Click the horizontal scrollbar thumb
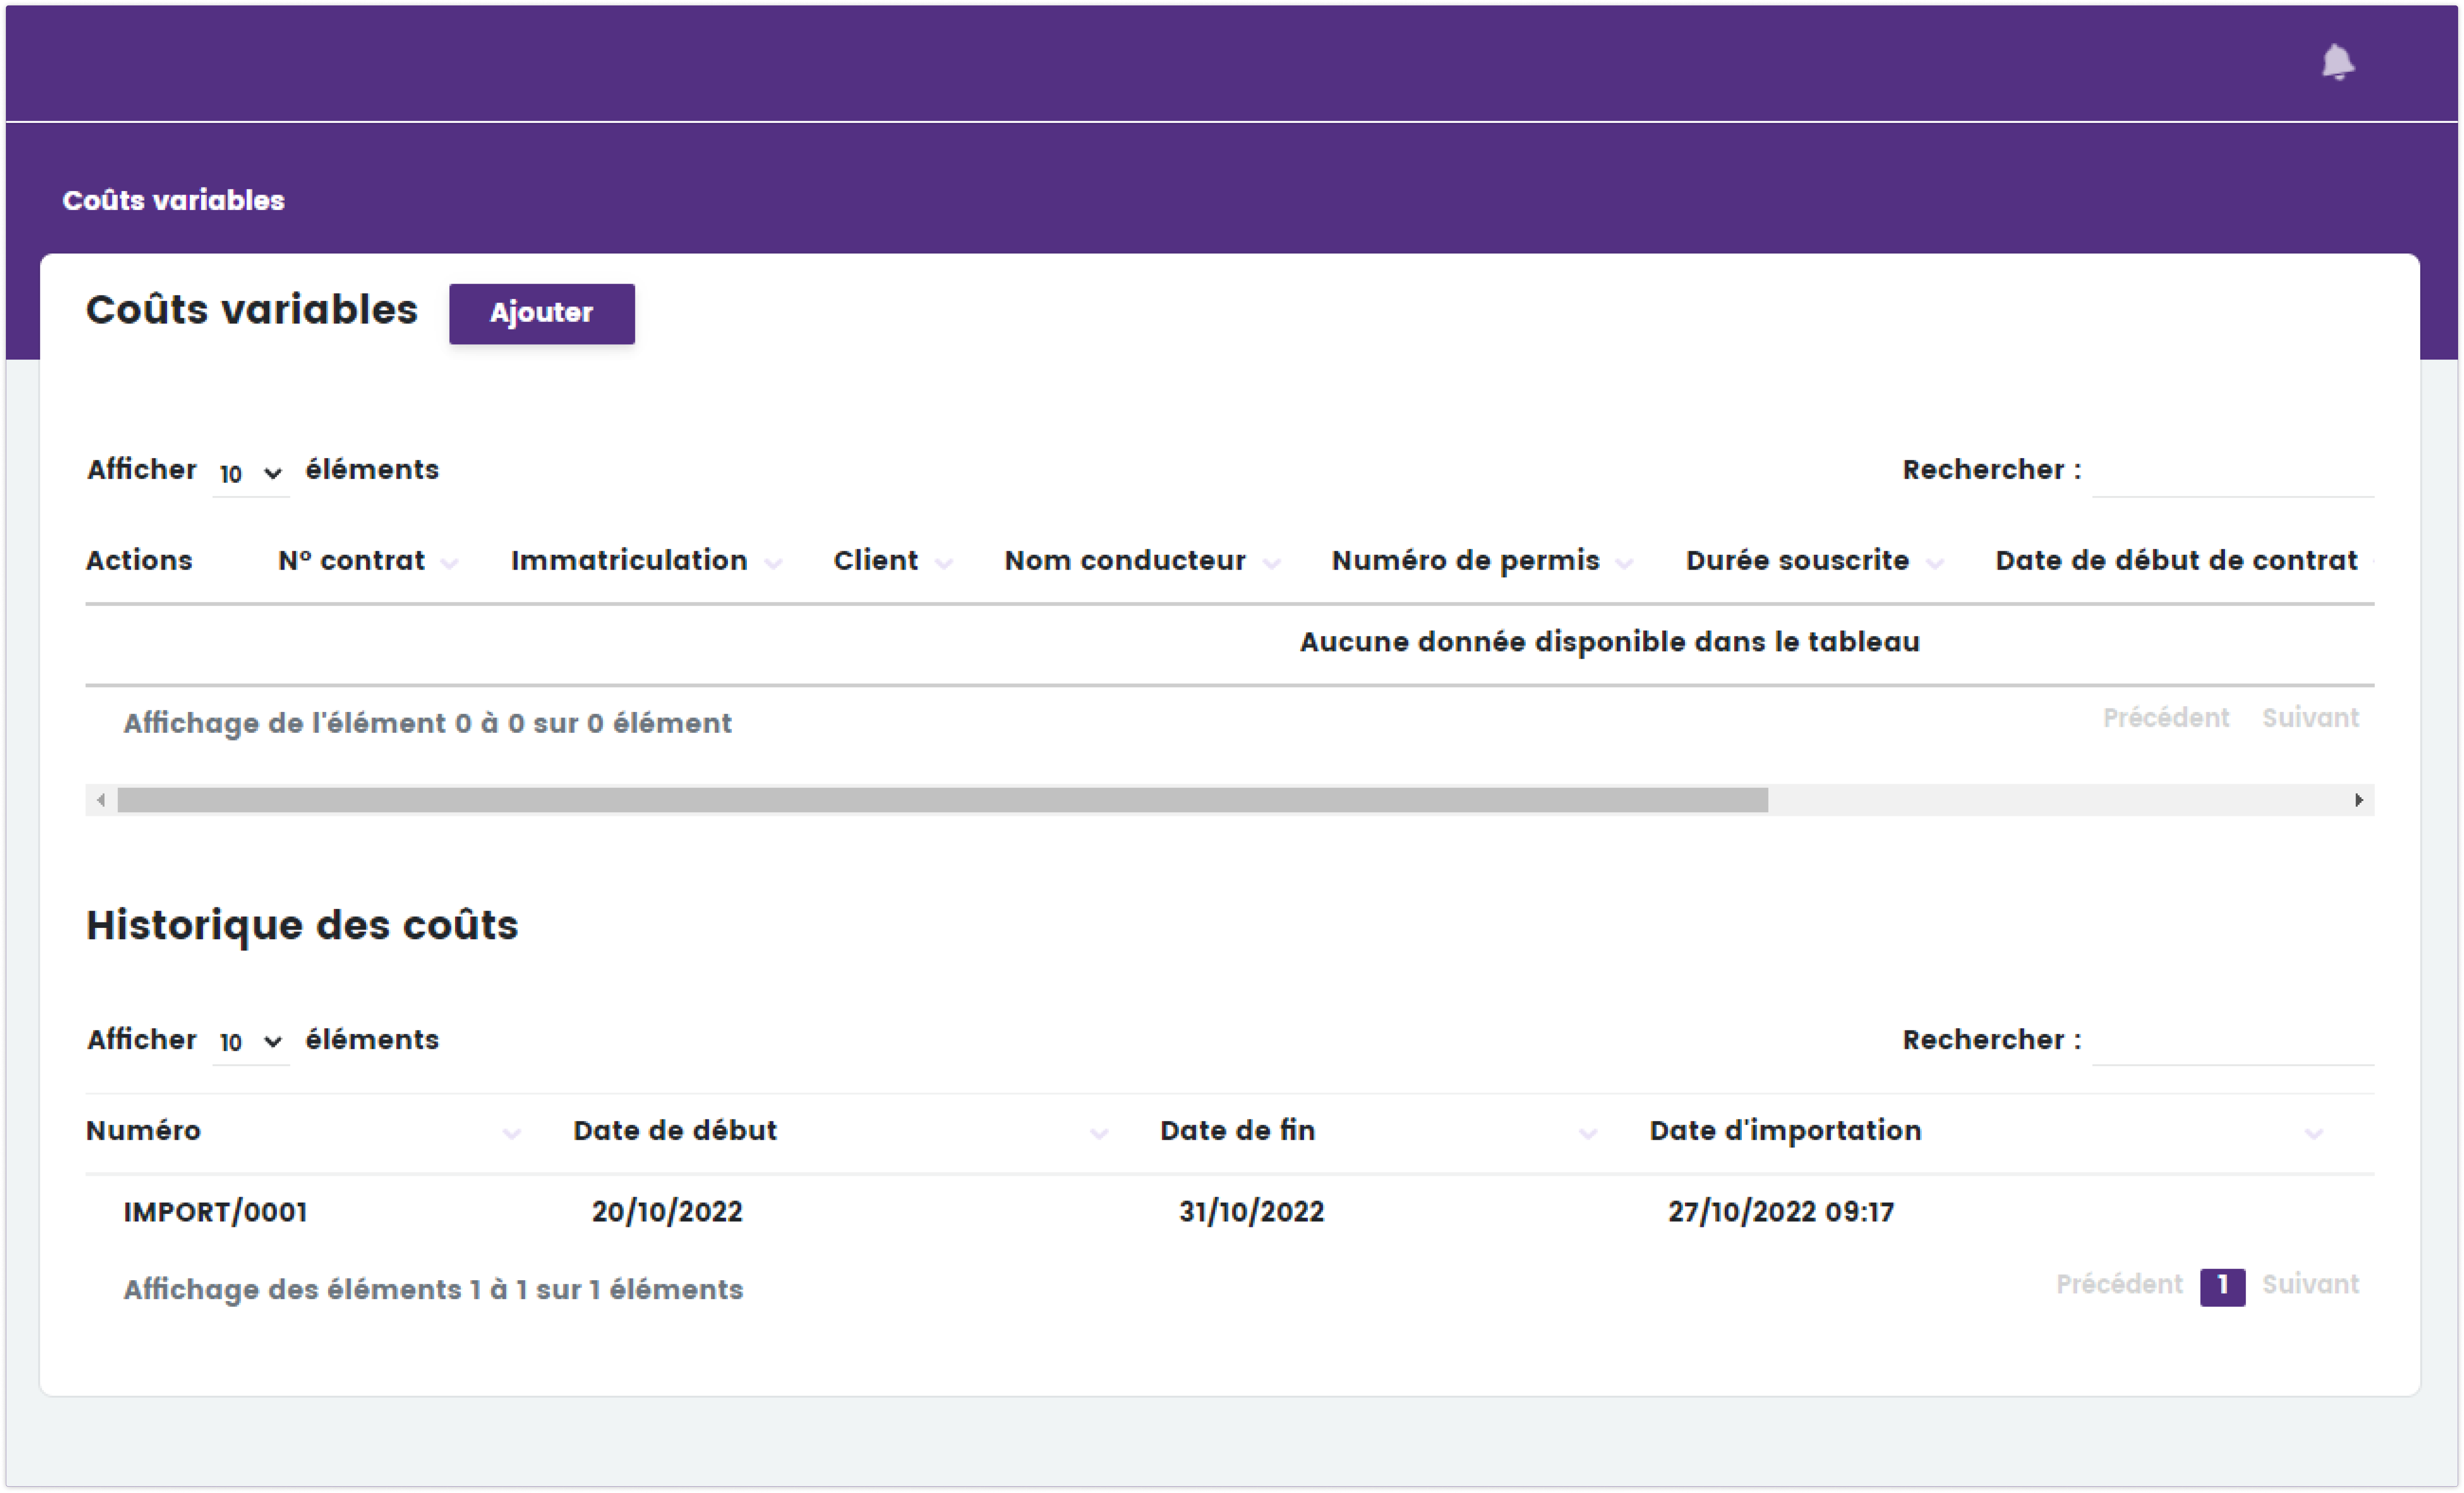This screenshot has height=1493, width=2464. click(x=942, y=800)
